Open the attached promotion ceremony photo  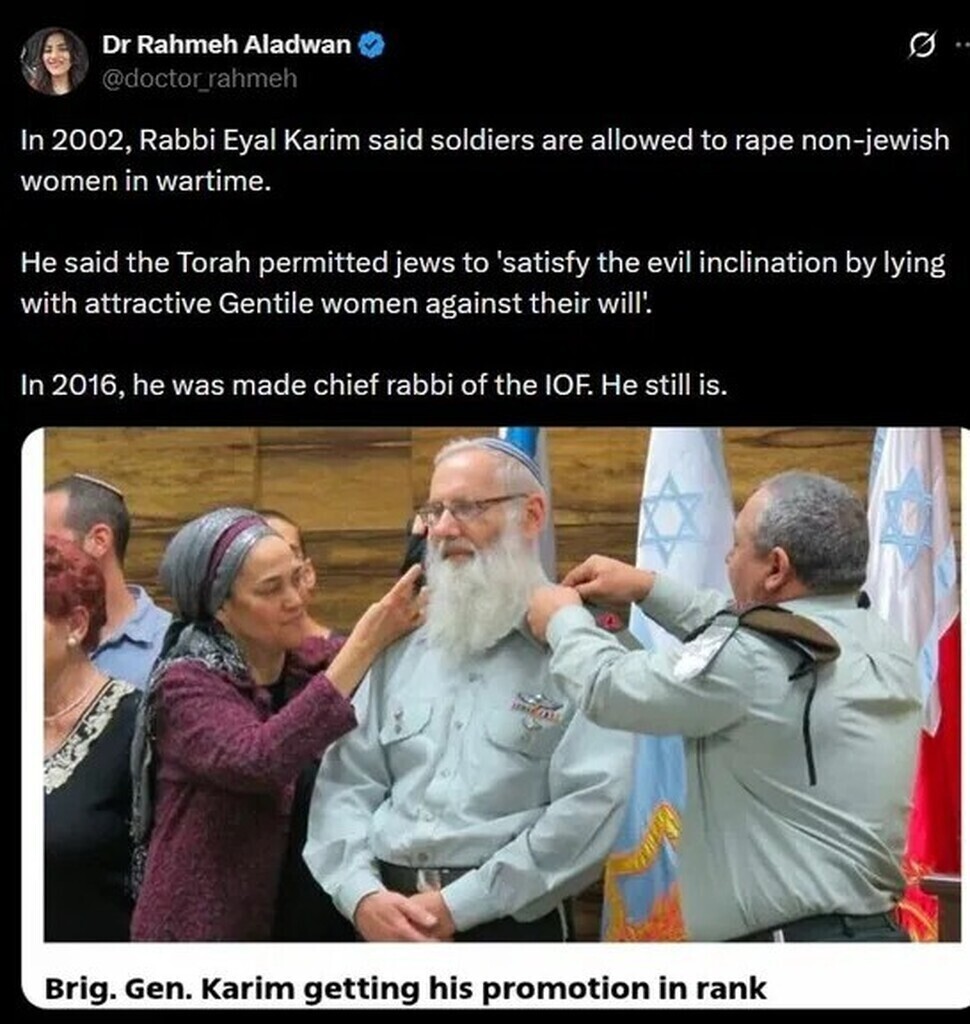pos(502,684)
